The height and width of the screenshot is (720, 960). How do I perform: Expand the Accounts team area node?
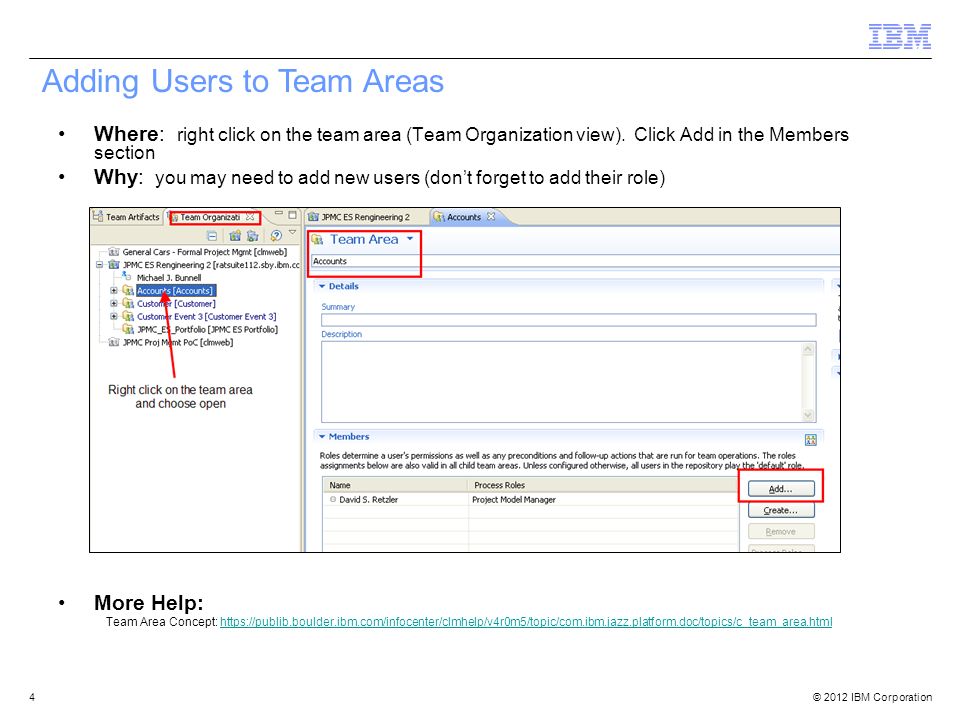(x=113, y=291)
